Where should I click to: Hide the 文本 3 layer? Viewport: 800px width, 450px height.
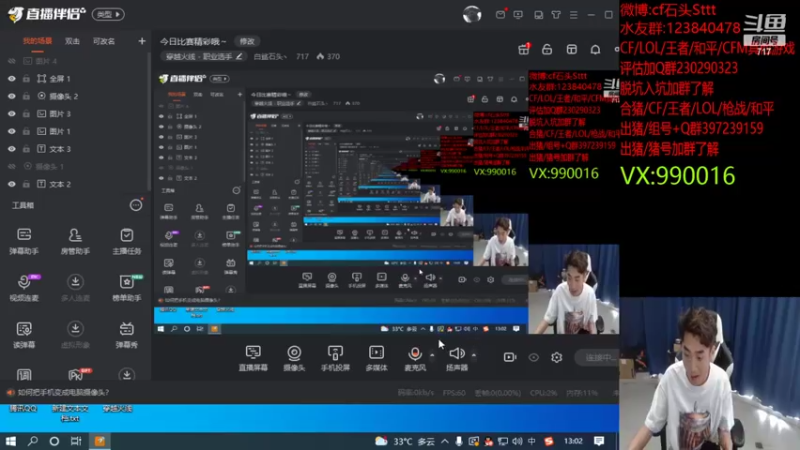click(12, 149)
